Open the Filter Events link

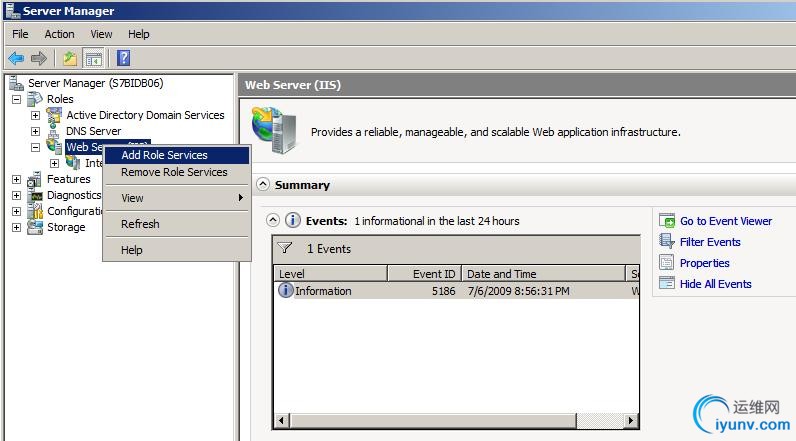point(710,242)
